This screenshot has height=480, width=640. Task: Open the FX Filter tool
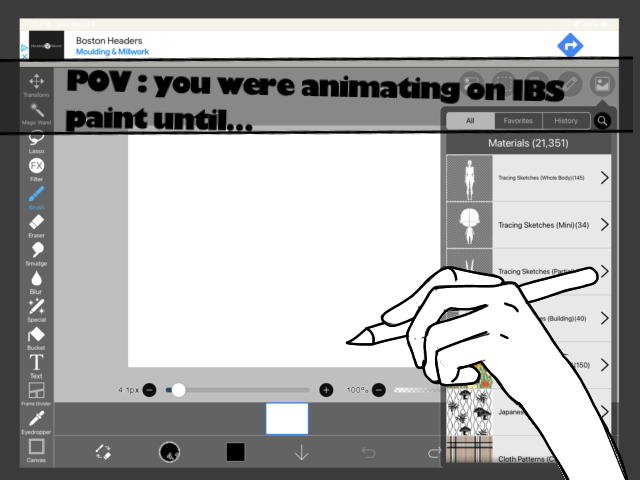click(36, 166)
